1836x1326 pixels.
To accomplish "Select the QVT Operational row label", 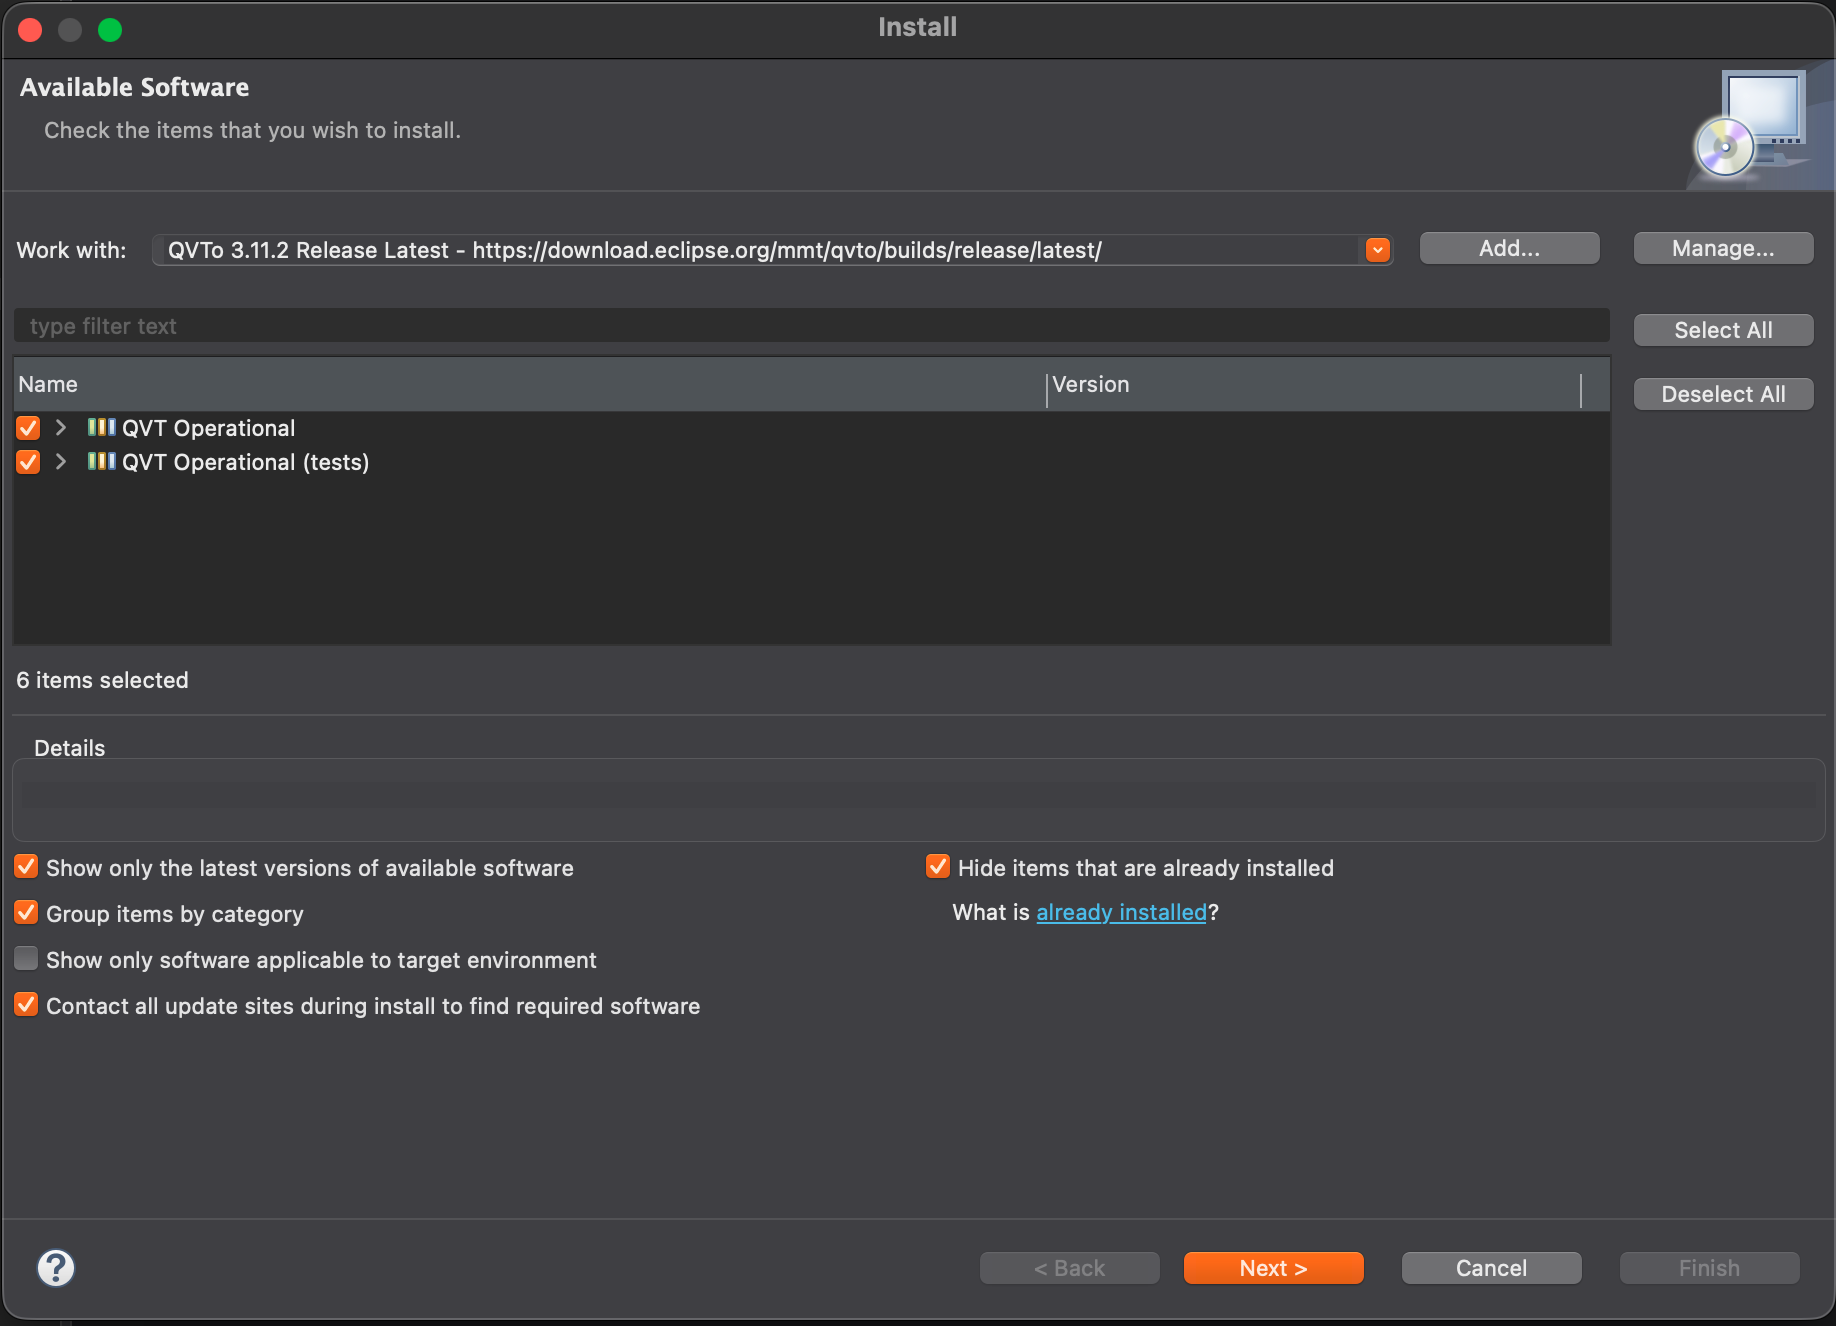I will pyautogui.click(x=209, y=428).
